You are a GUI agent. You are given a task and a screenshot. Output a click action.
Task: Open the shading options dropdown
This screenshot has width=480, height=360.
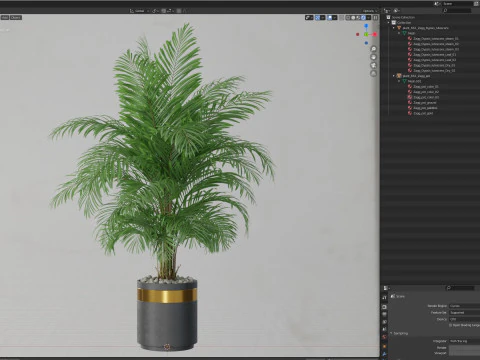(368, 18)
